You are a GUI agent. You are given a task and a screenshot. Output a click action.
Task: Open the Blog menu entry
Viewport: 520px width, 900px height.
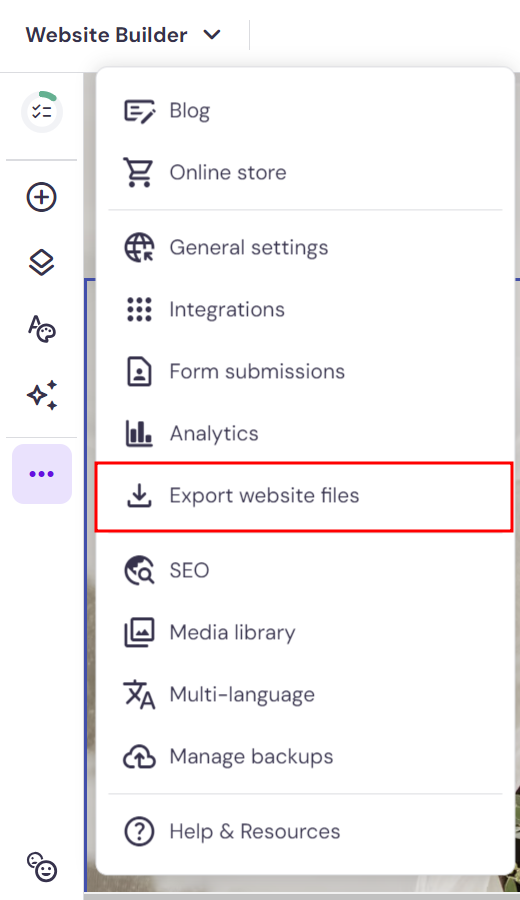coord(304,110)
